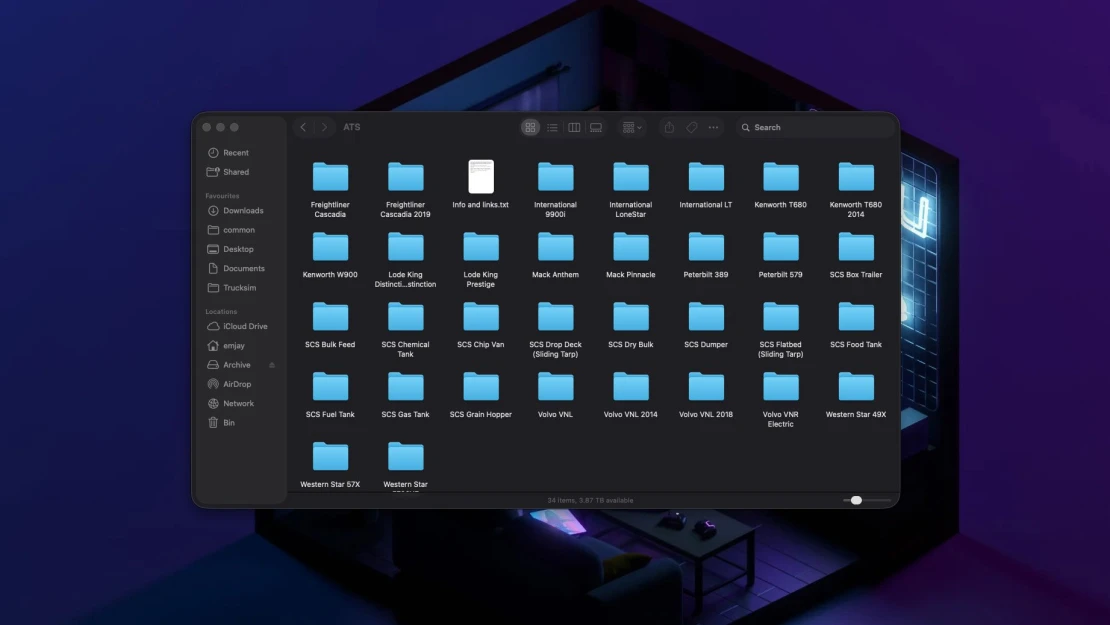
Task: Select the Western Star 49X folder
Action: point(856,387)
